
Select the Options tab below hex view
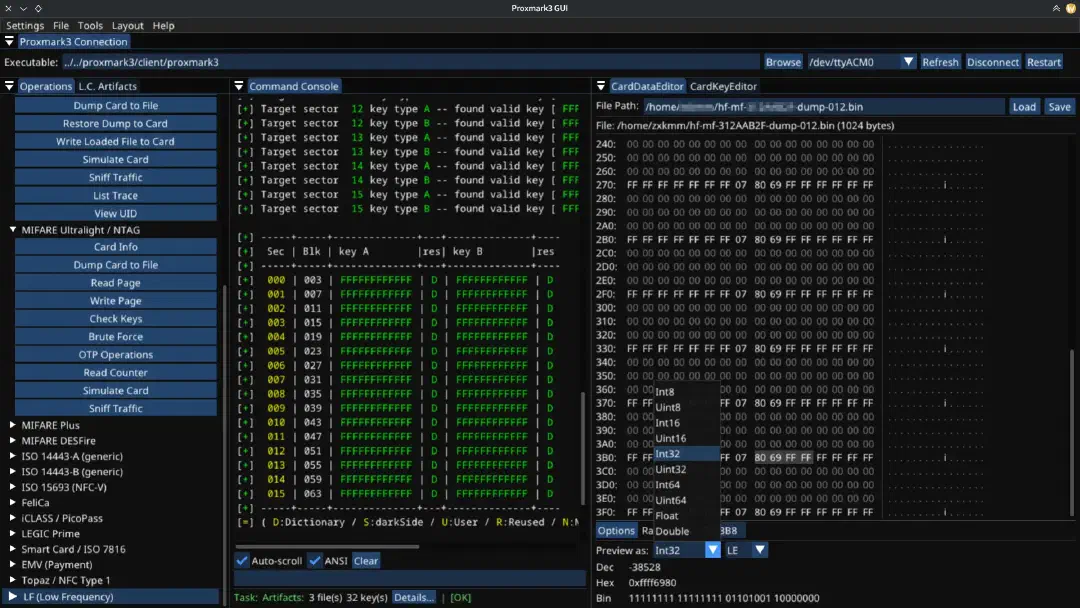(616, 530)
